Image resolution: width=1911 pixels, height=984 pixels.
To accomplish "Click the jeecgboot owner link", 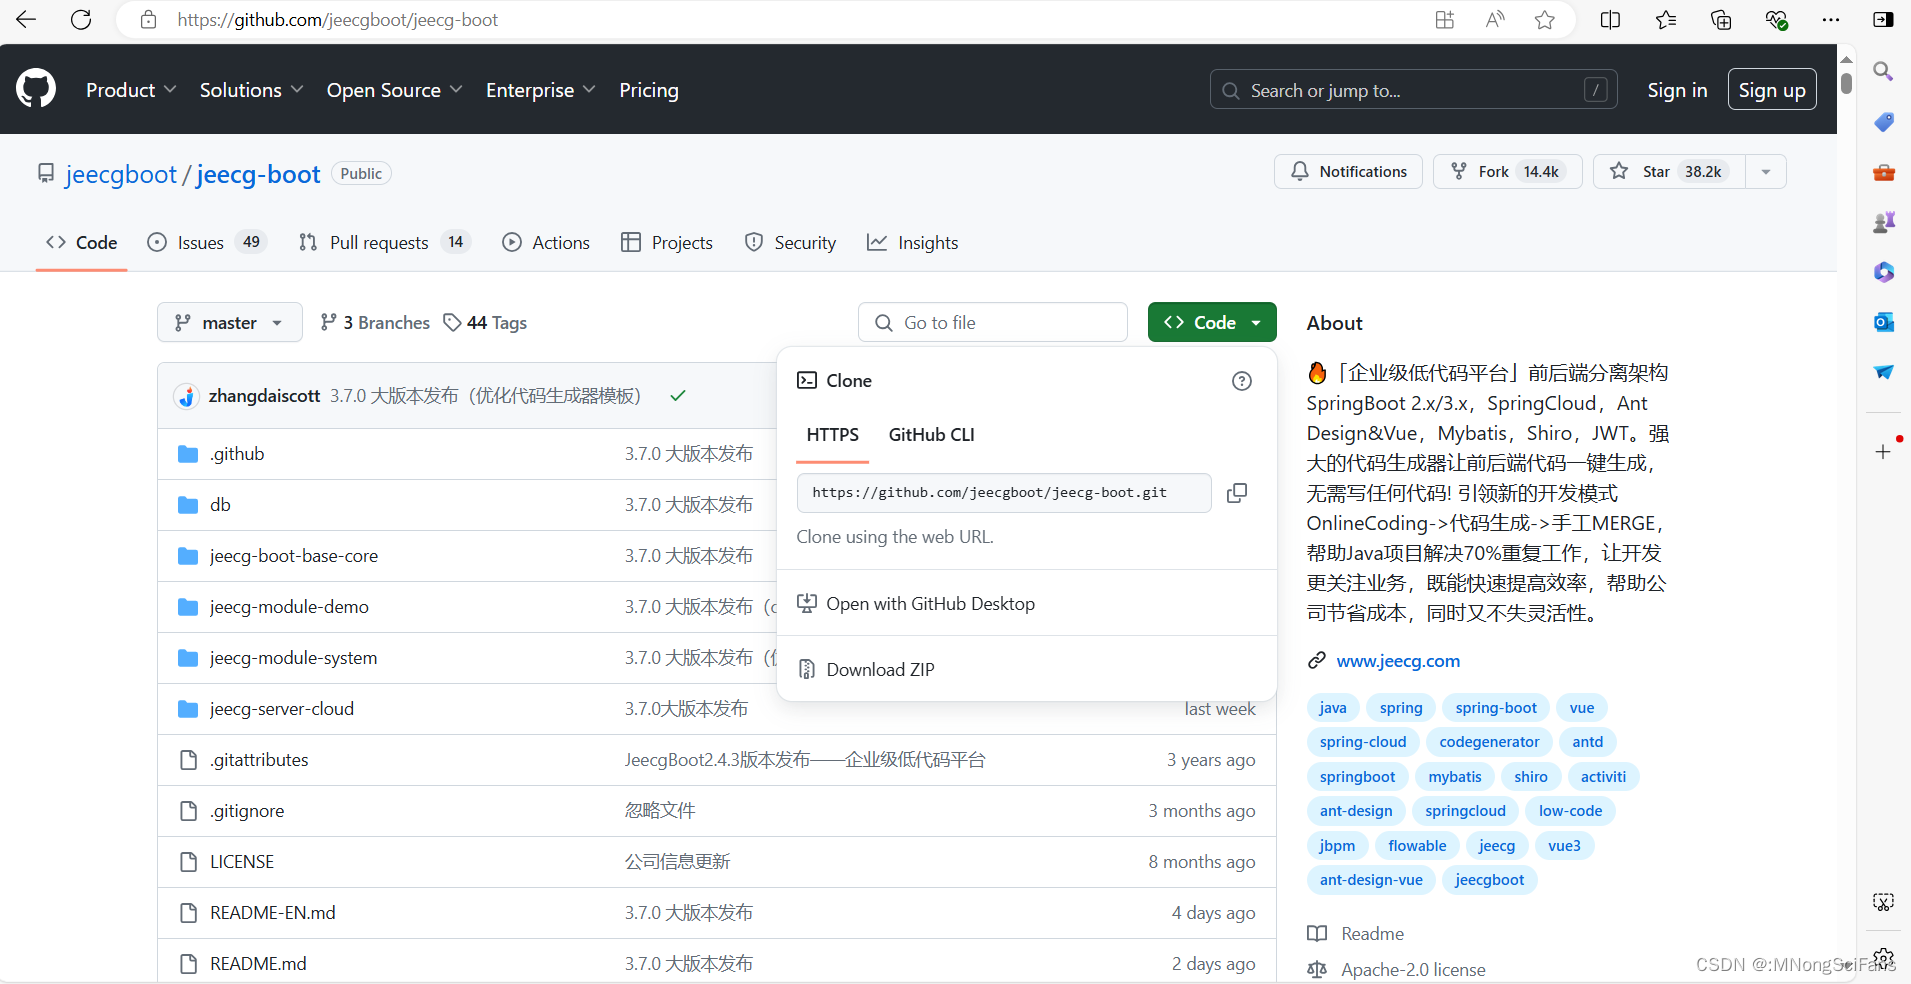I will pos(121,174).
